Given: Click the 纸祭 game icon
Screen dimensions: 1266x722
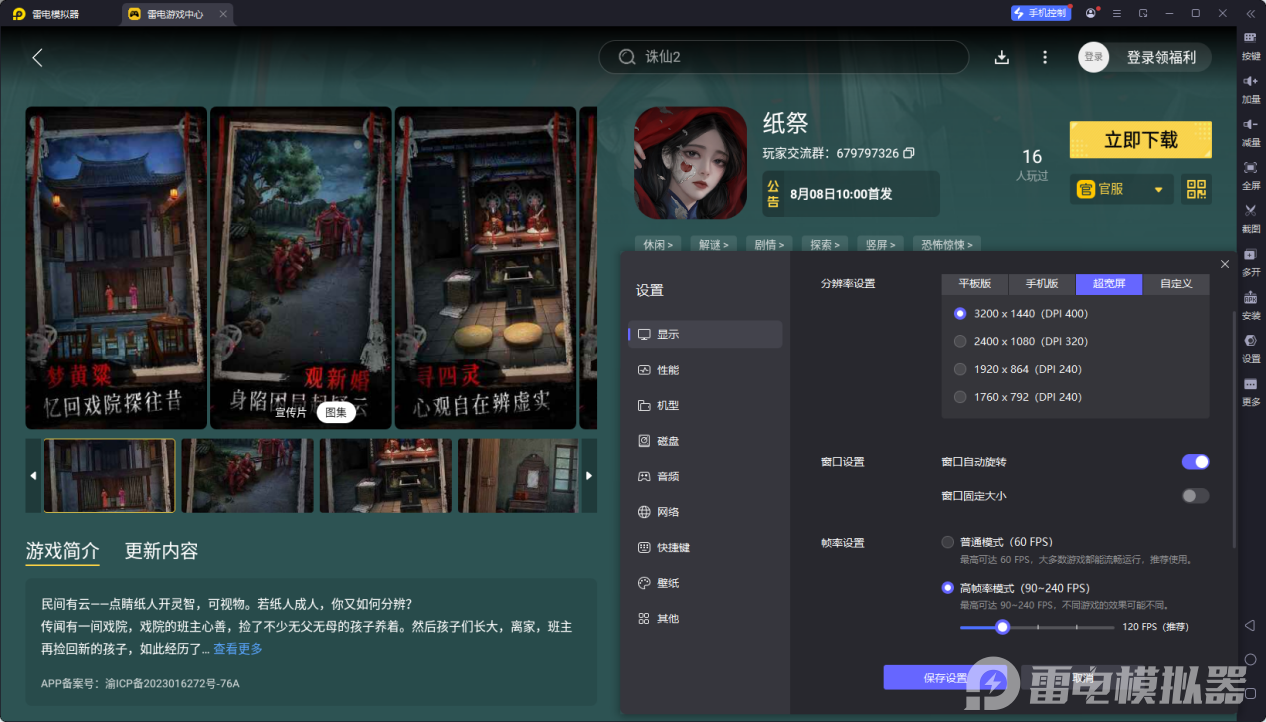Looking at the screenshot, I should (690, 163).
